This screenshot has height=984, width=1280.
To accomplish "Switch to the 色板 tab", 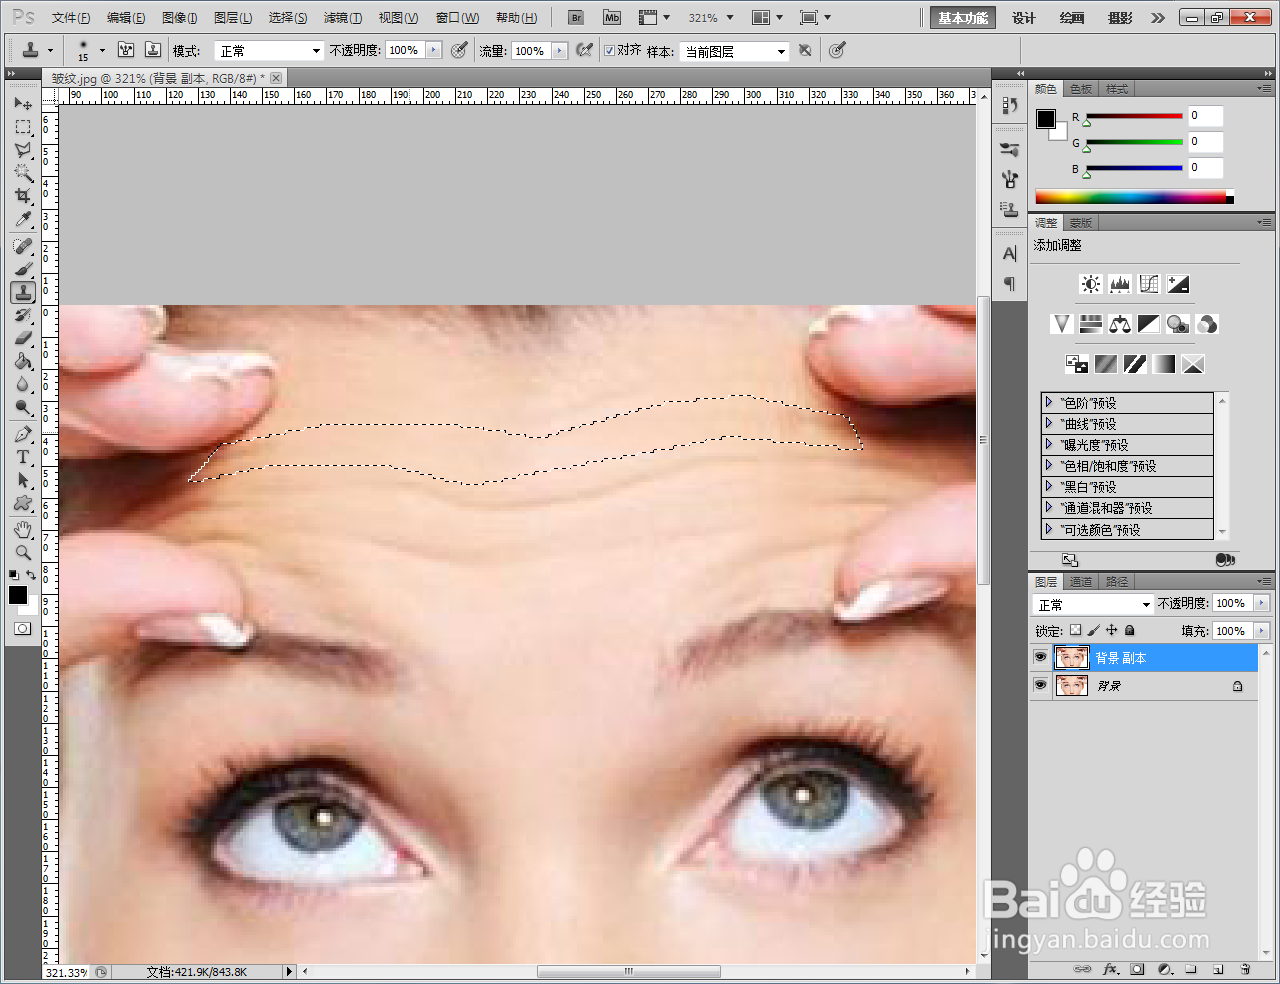I will click(1081, 89).
